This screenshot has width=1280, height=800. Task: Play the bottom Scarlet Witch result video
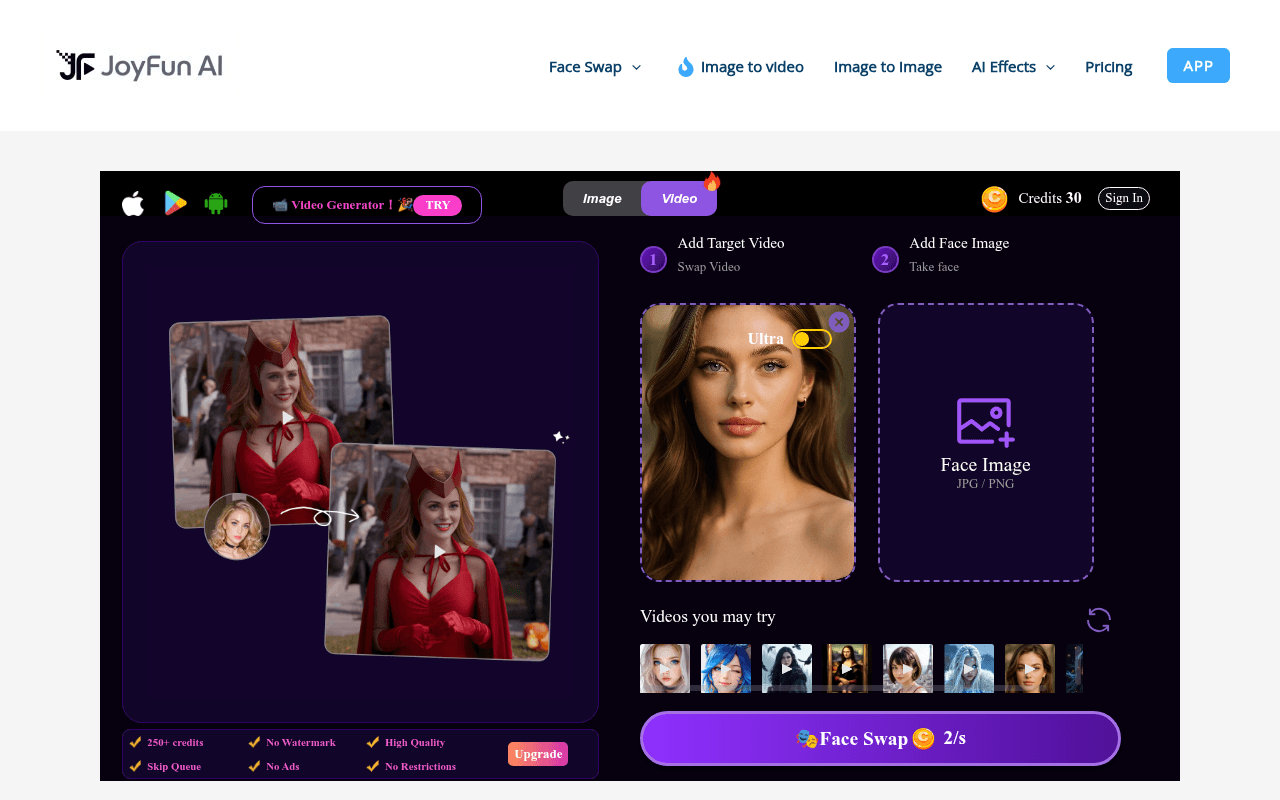click(440, 551)
